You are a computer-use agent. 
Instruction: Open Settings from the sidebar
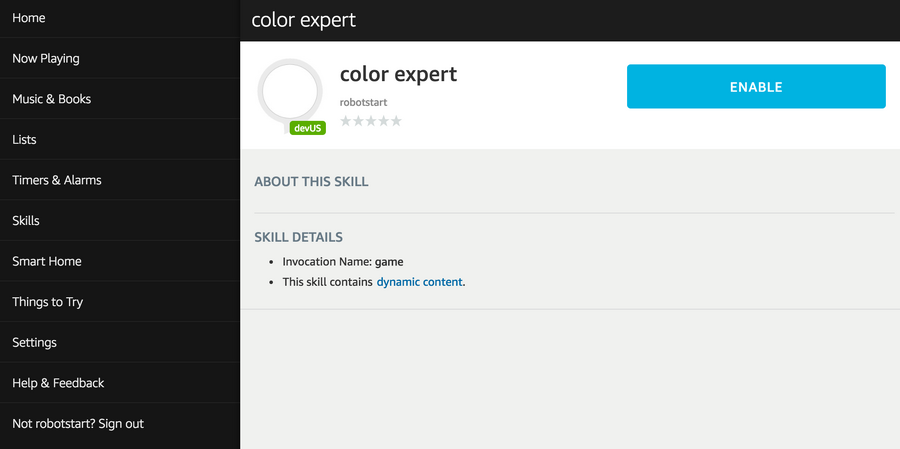34,342
